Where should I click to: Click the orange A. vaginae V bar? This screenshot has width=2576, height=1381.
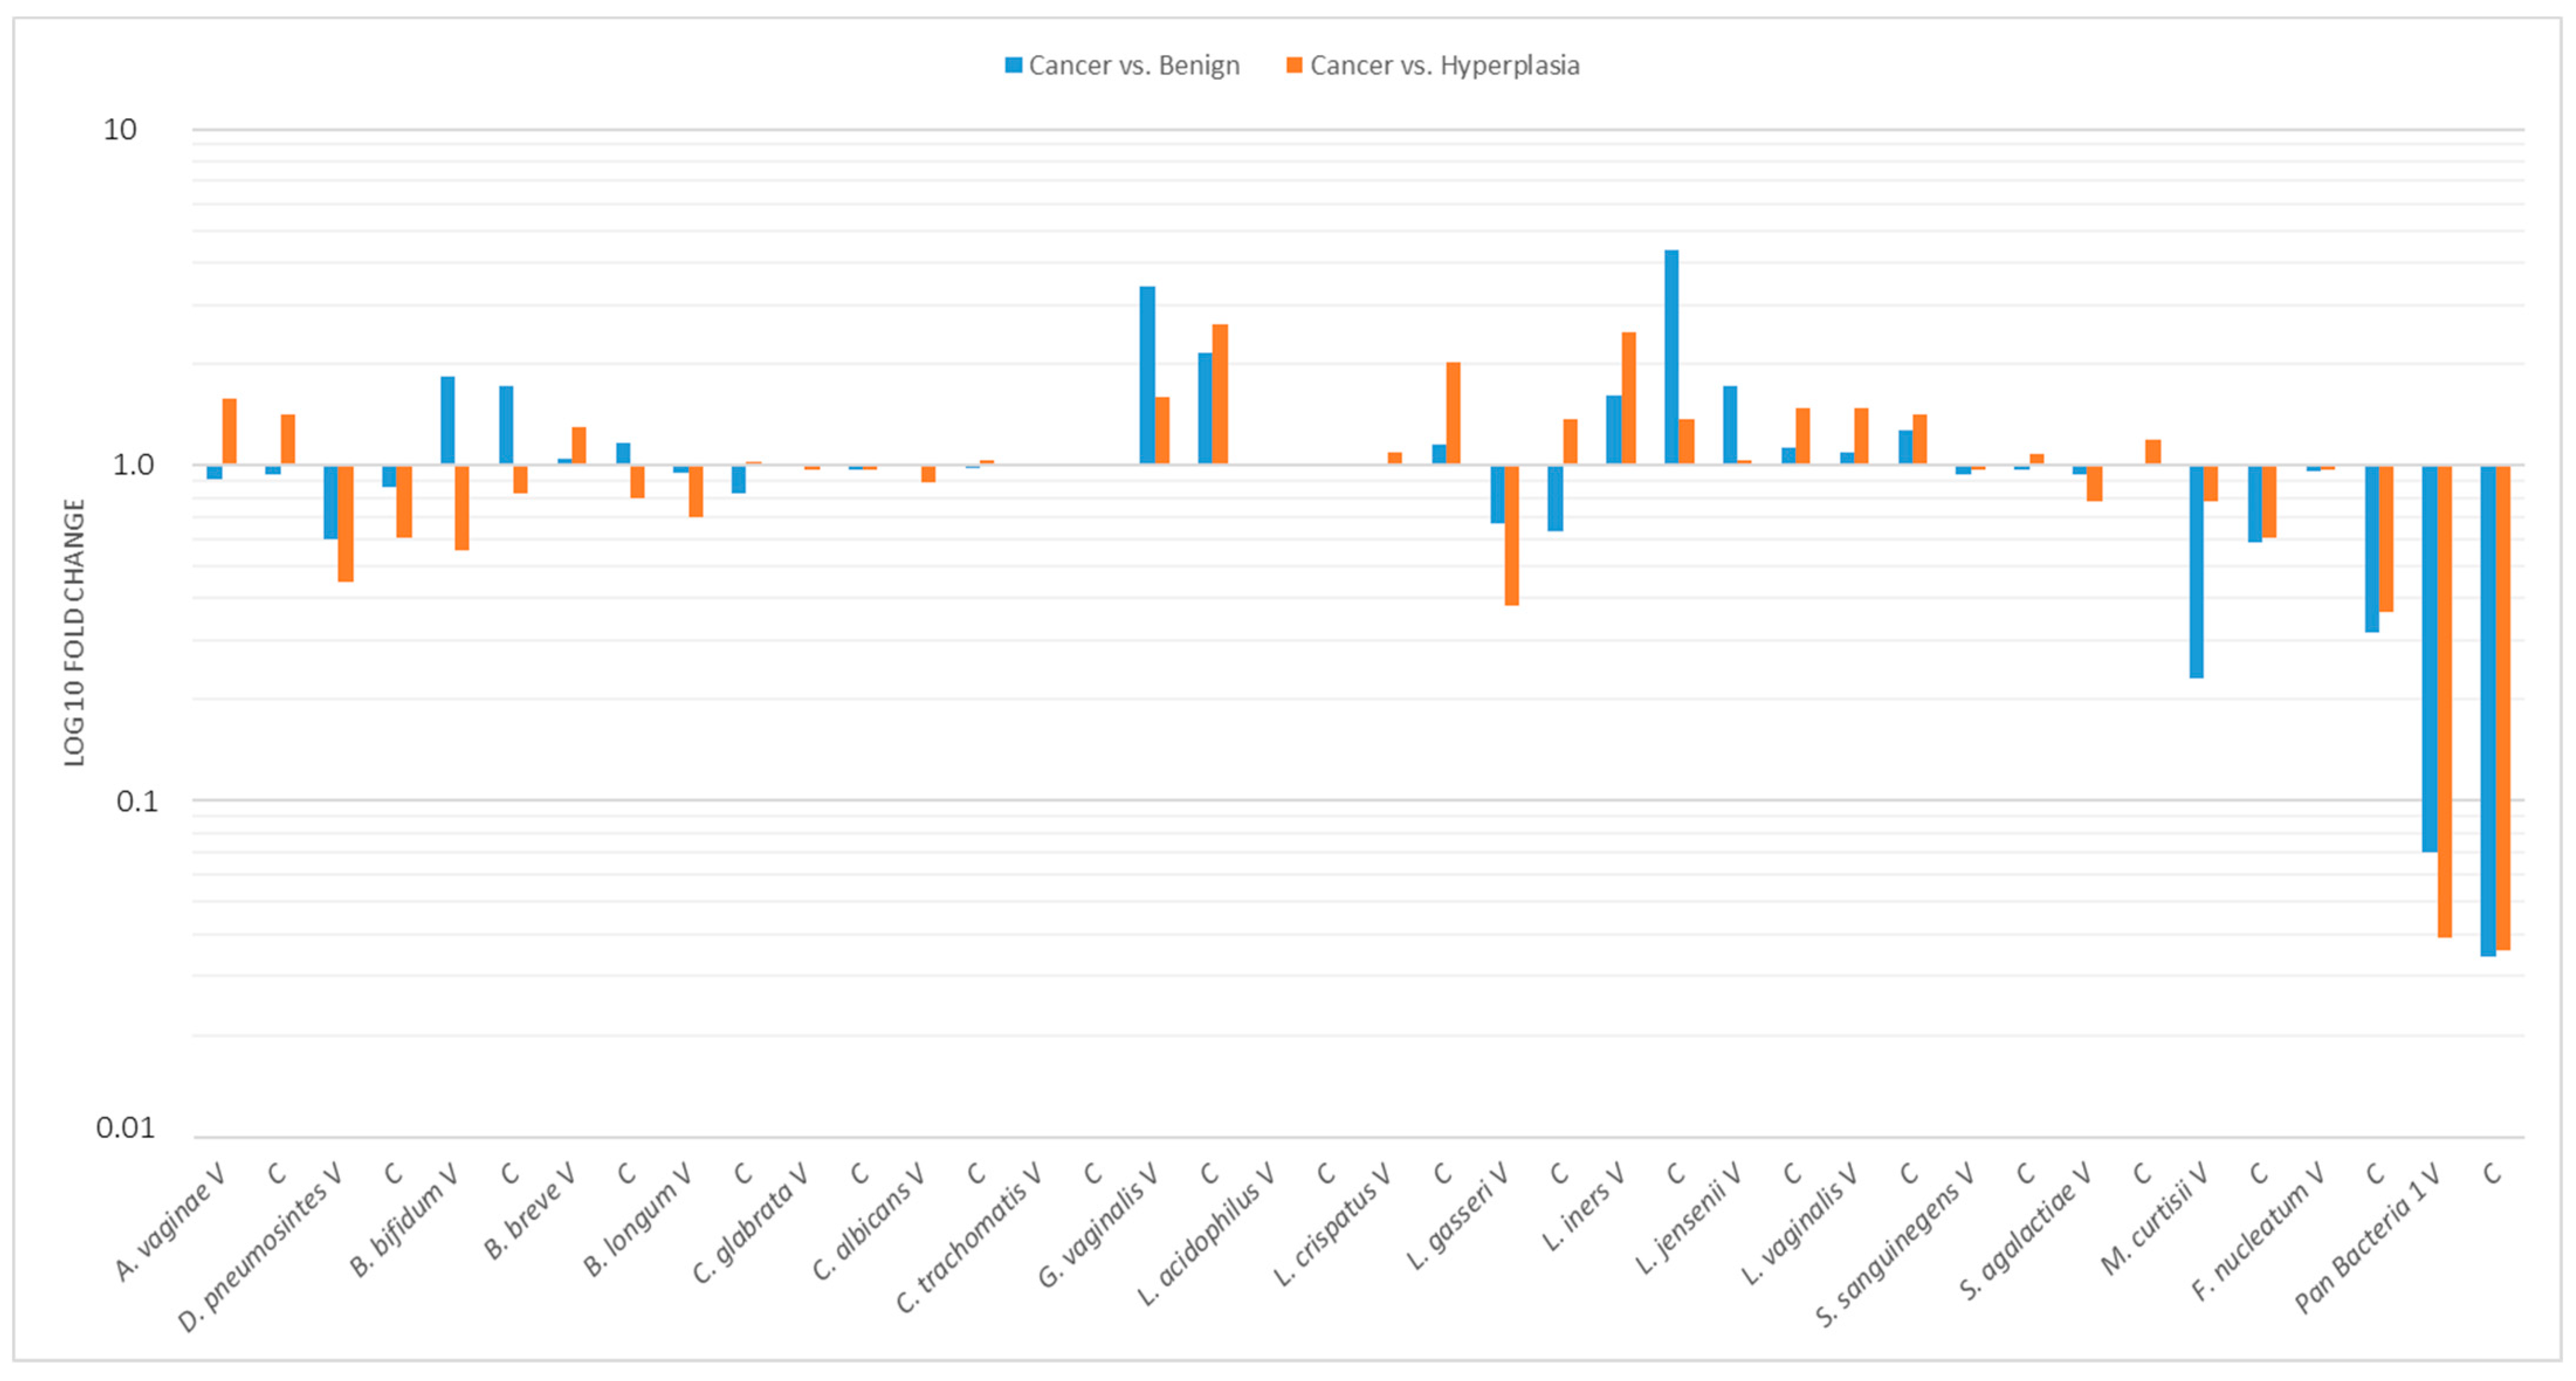(229, 431)
